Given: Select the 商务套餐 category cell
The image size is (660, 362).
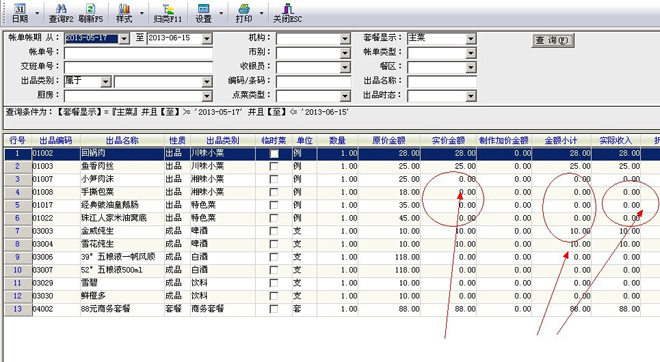Looking at the screenshot, I should 223,309.
